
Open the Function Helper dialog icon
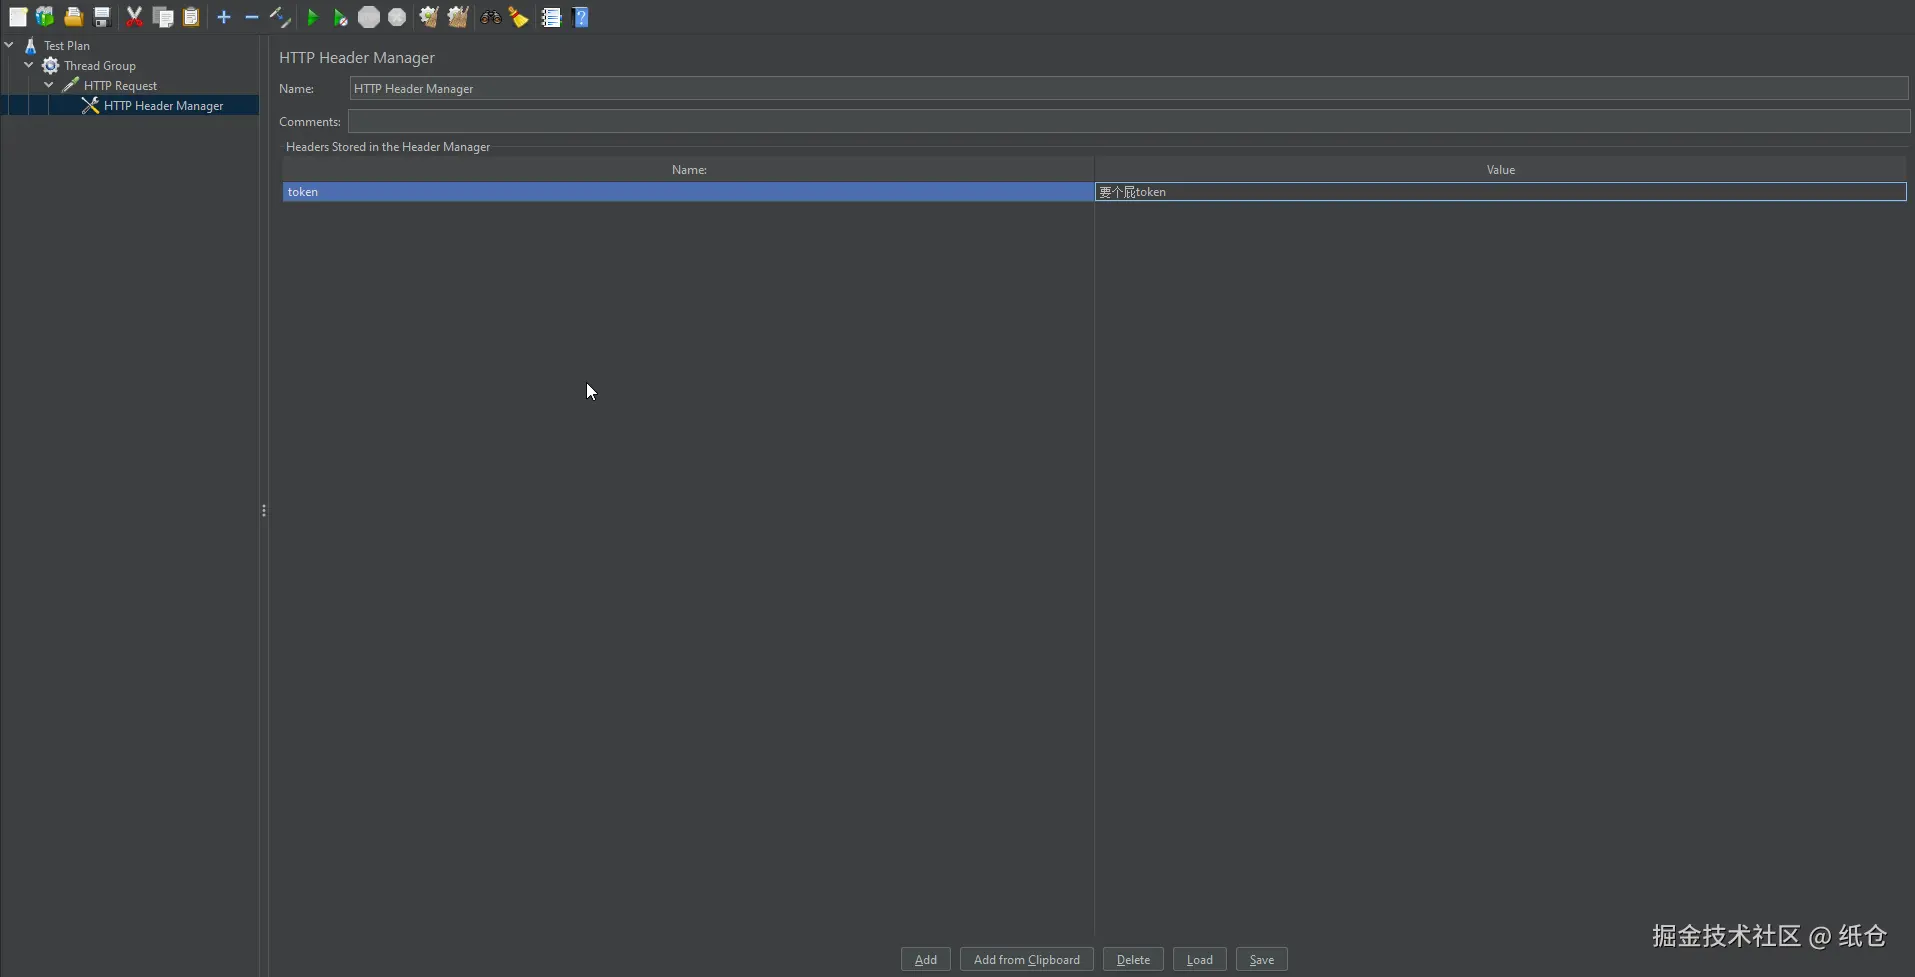[x=551, y=17]
